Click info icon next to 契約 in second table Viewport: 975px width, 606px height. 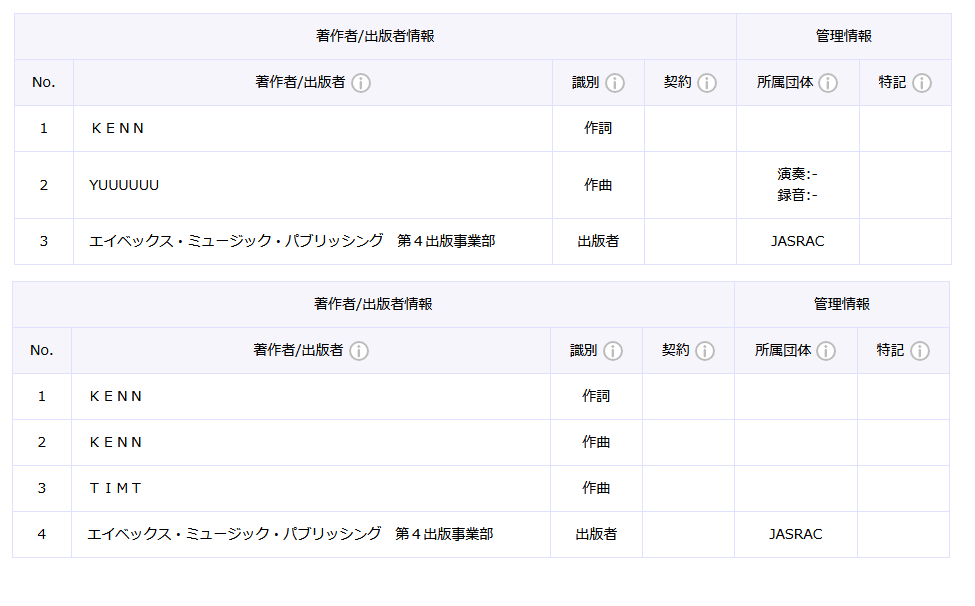[x=705, y=351]
